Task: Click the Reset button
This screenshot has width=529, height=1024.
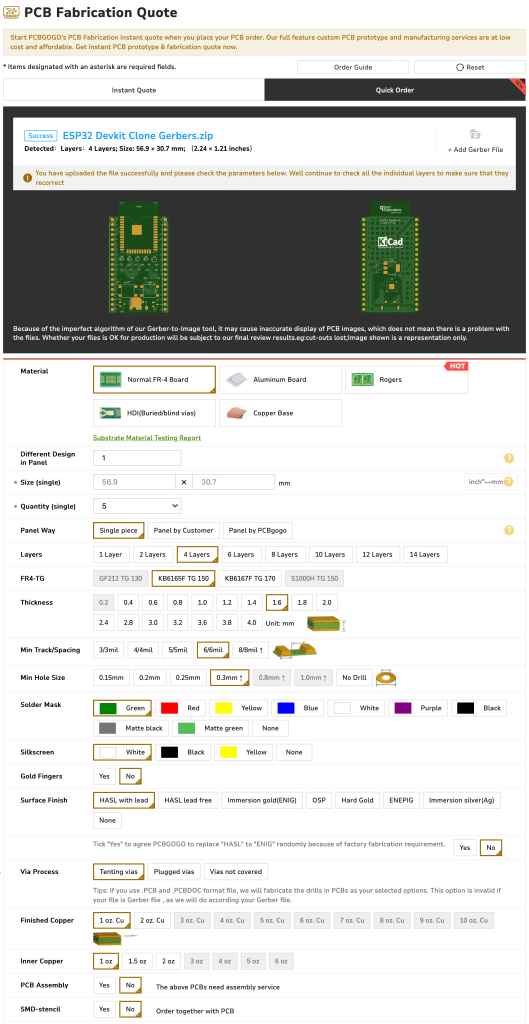Action: coord(470,67)
